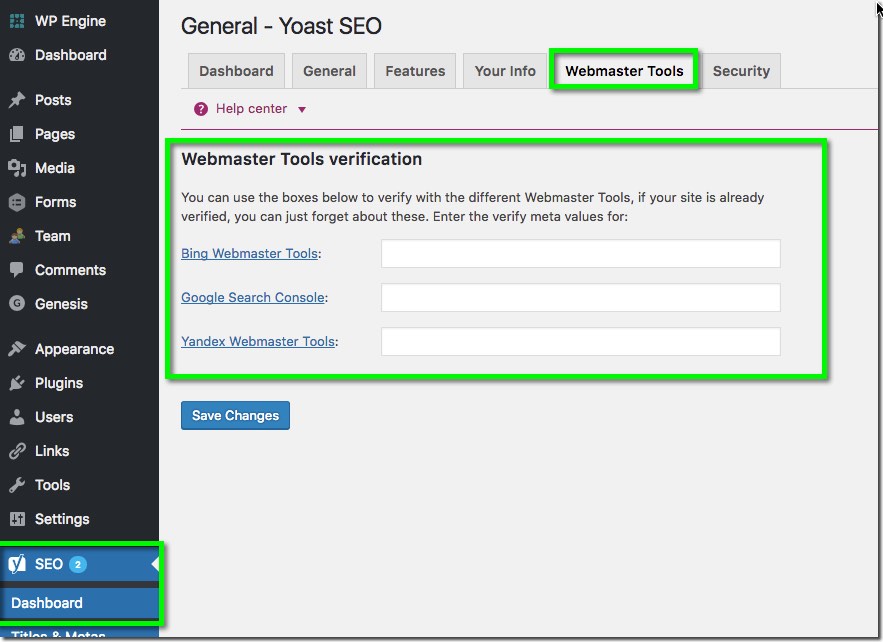The image size is (883, 642).
Task: Open the Security tab
Action: (741, 70)
